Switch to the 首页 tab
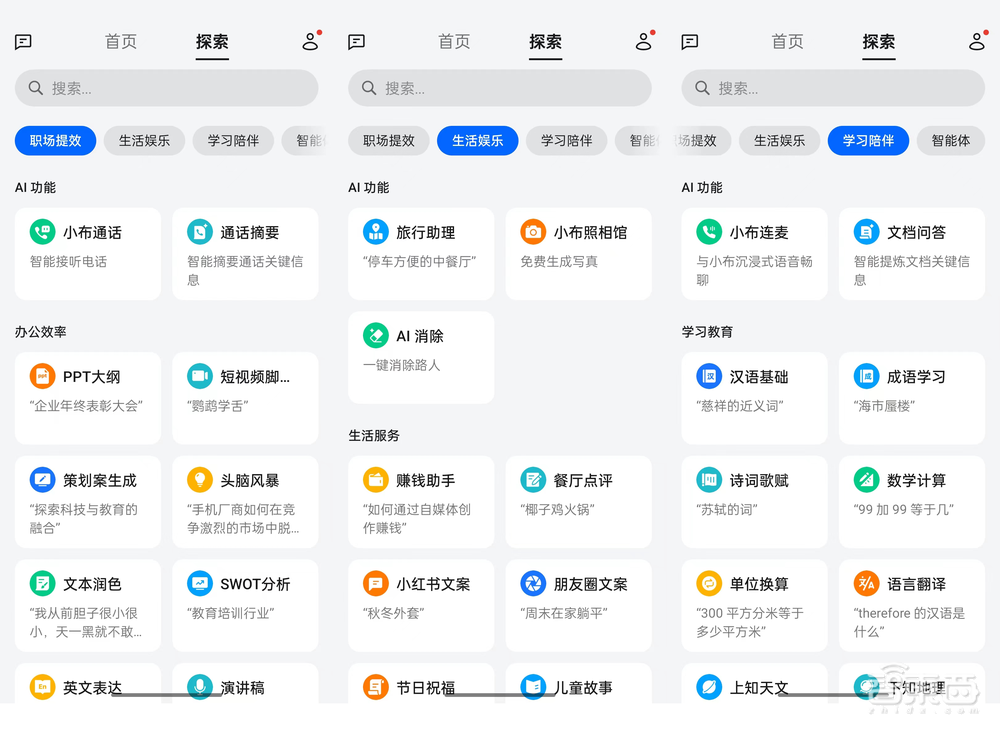This screenshot has height=733, width=1000. pos(120,42)
